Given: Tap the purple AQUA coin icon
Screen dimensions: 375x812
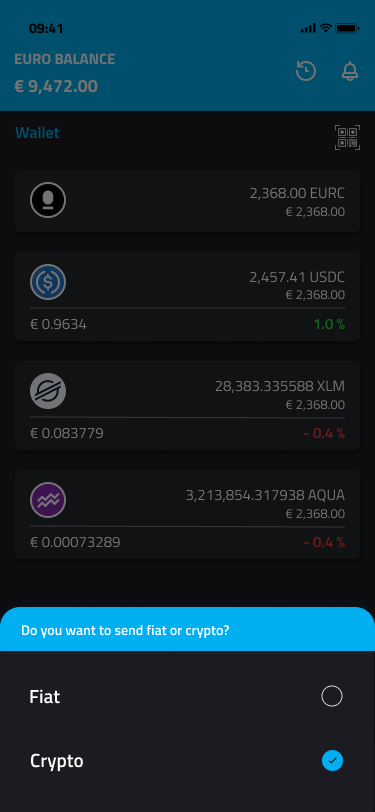Looking at the screenshot, I should tap(48, 500).
